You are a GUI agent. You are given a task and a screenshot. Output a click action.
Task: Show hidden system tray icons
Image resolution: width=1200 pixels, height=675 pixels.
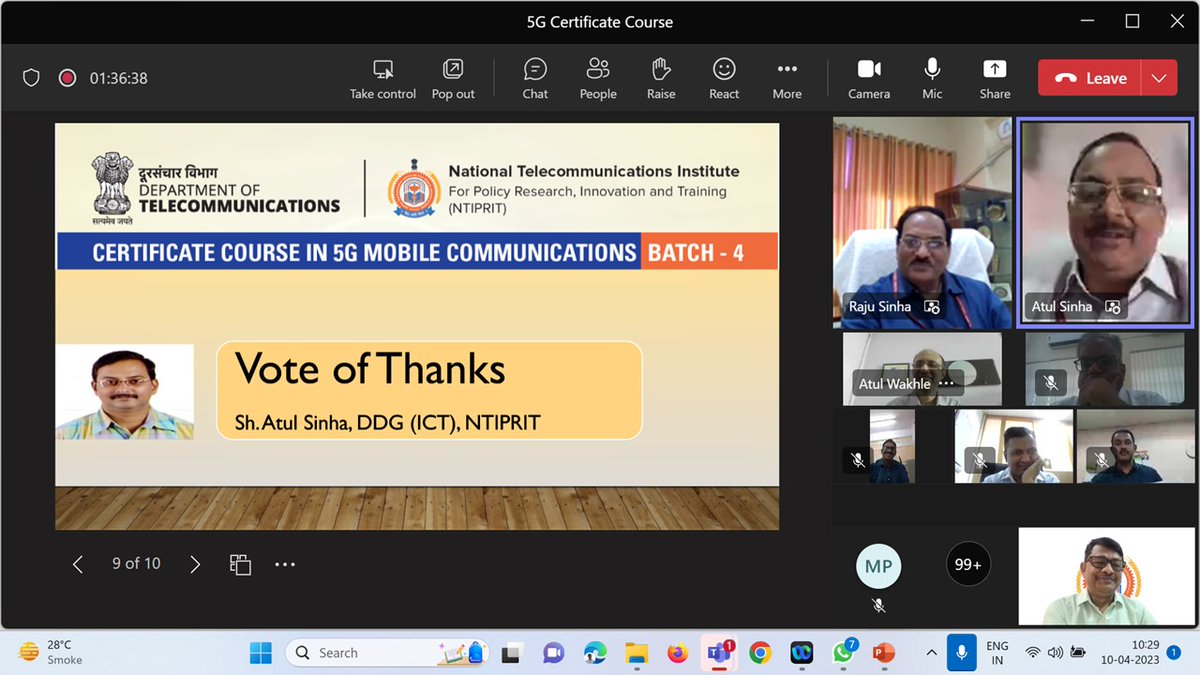click(x=931, y=653)
